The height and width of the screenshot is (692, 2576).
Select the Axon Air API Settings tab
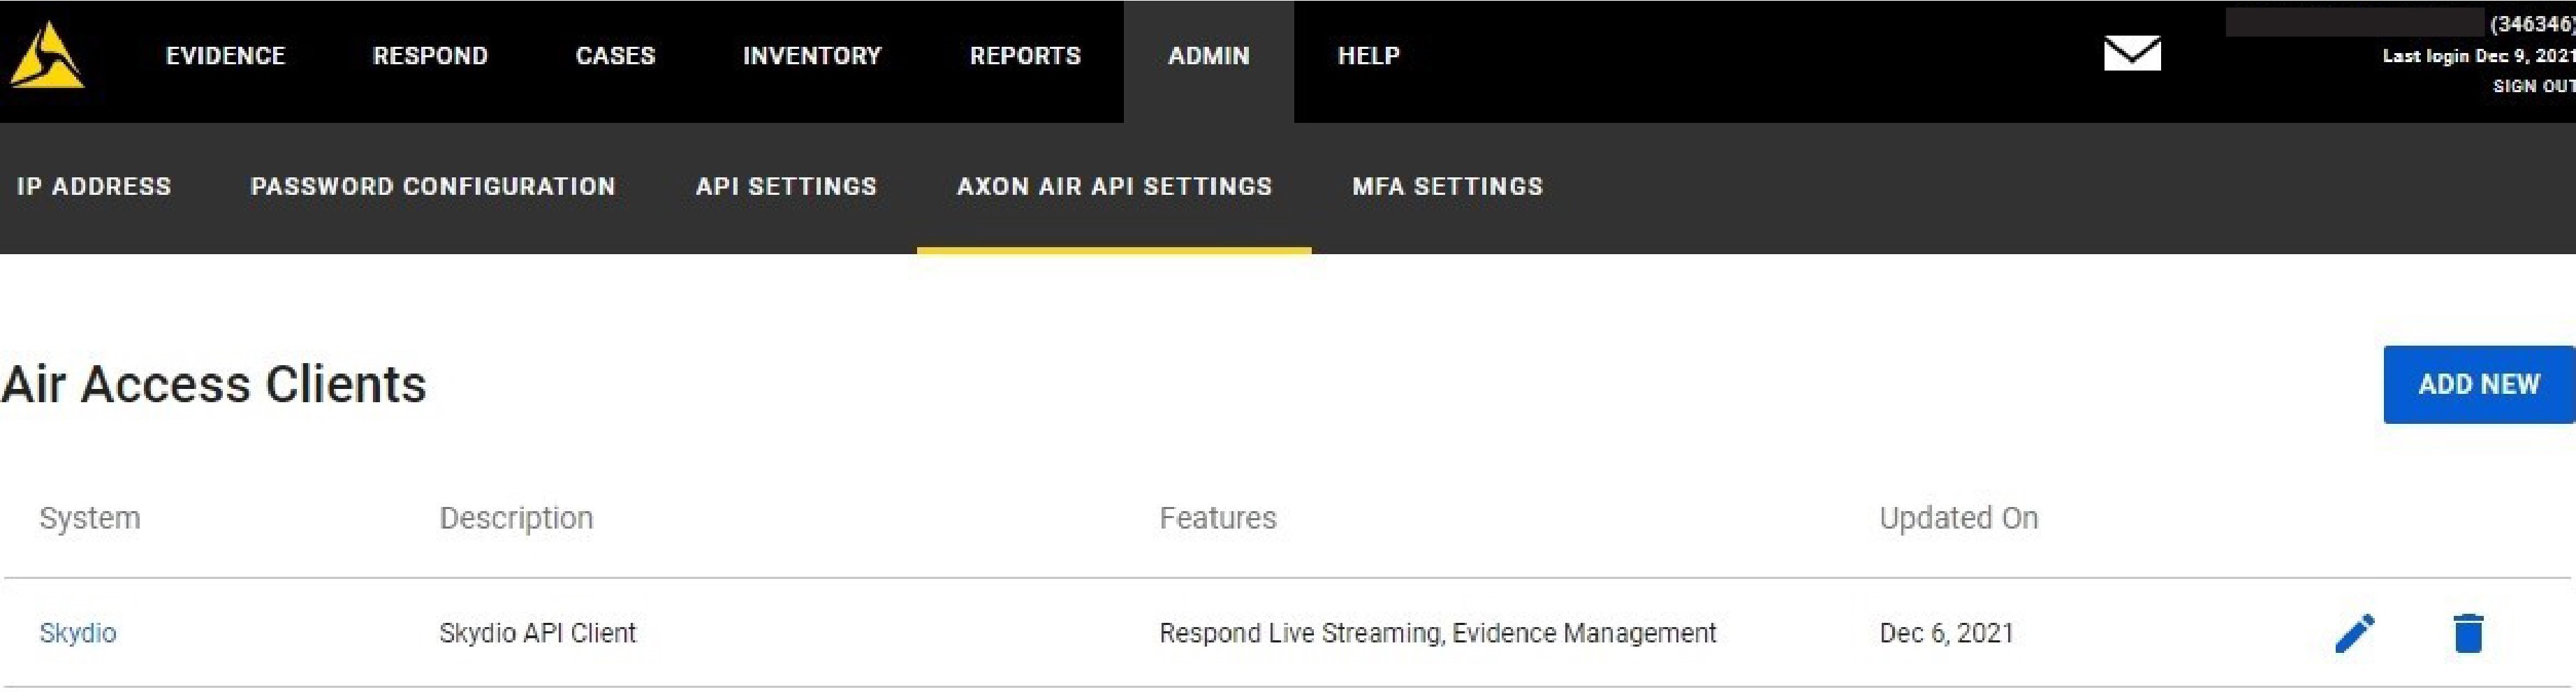tap(1114, 187)
